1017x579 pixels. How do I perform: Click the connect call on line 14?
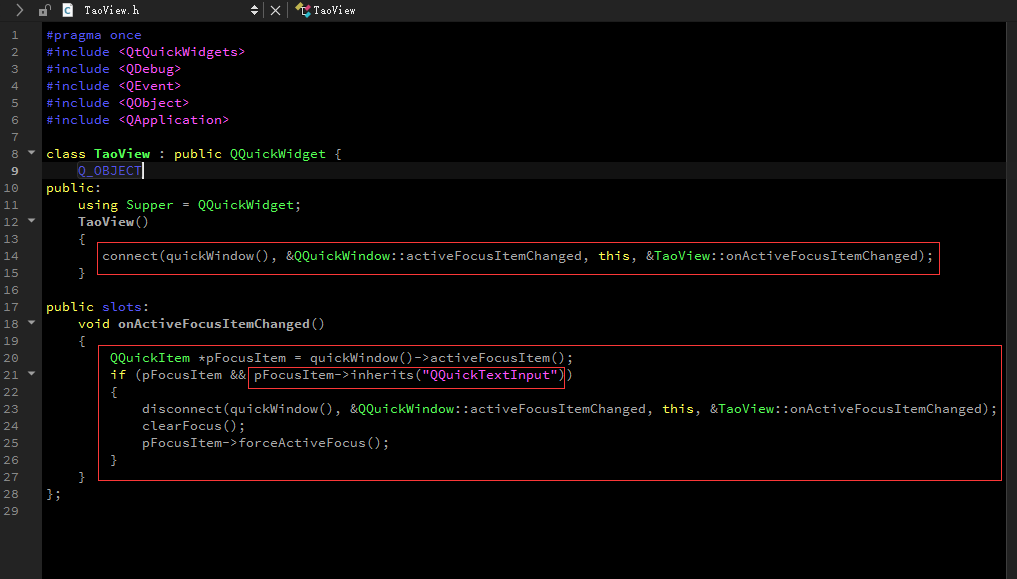[x=130, y=256]
